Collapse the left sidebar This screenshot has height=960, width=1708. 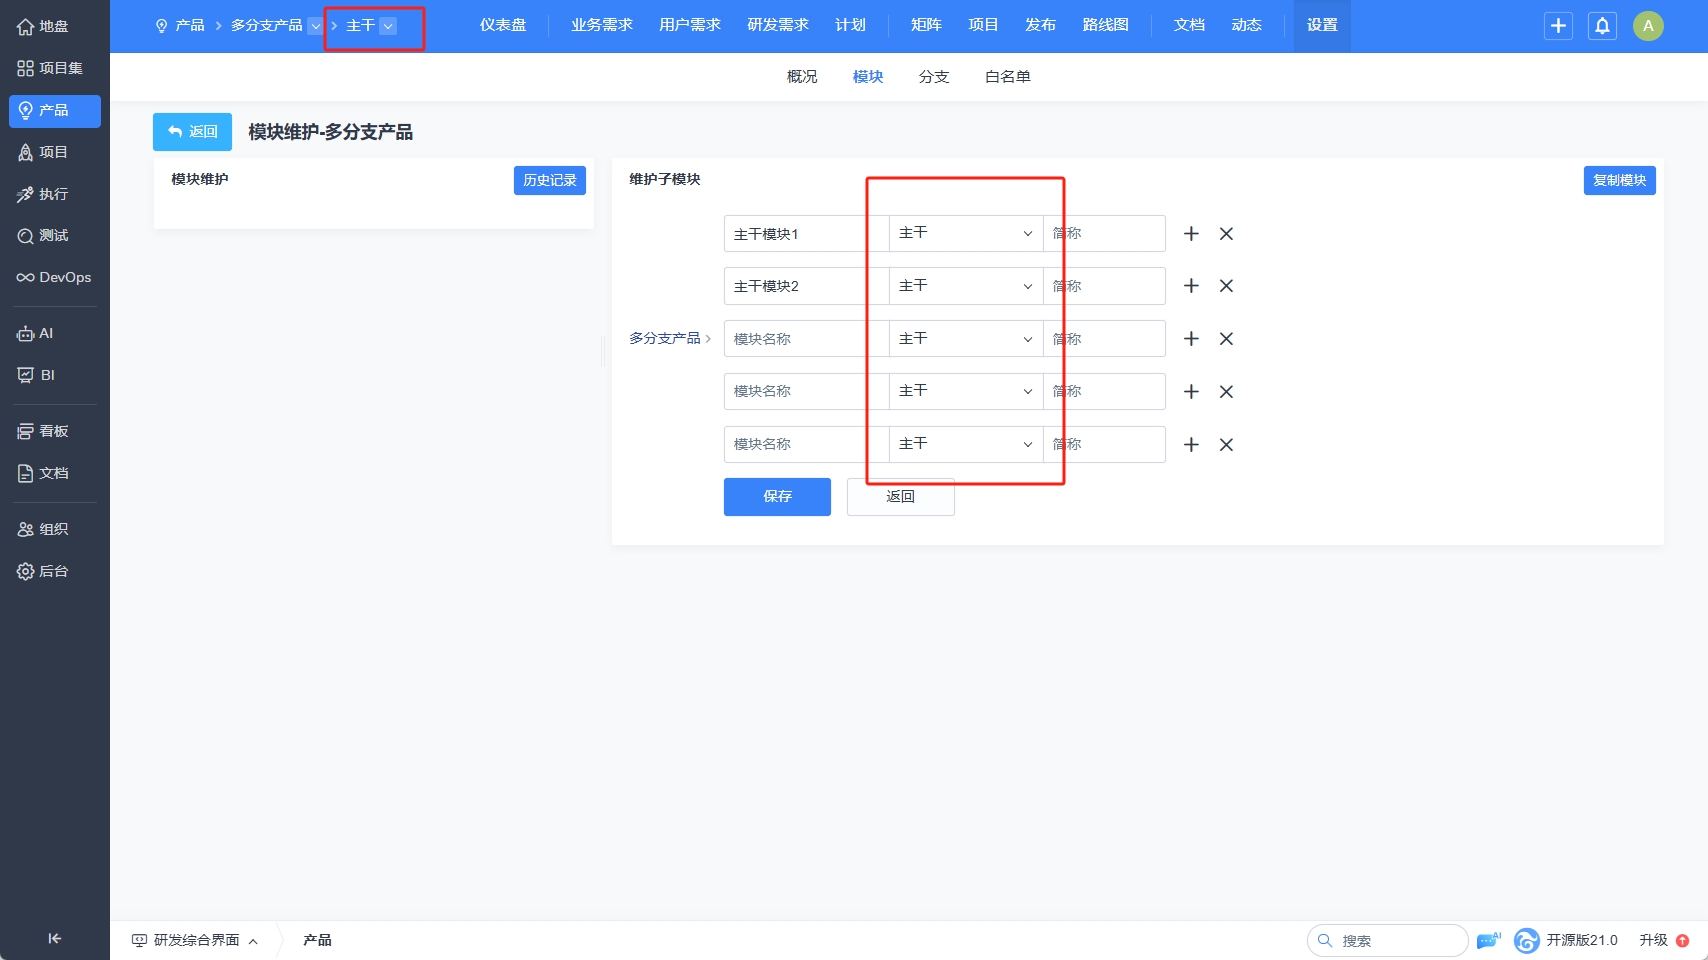pyautogui.click(x=54, y=938)
